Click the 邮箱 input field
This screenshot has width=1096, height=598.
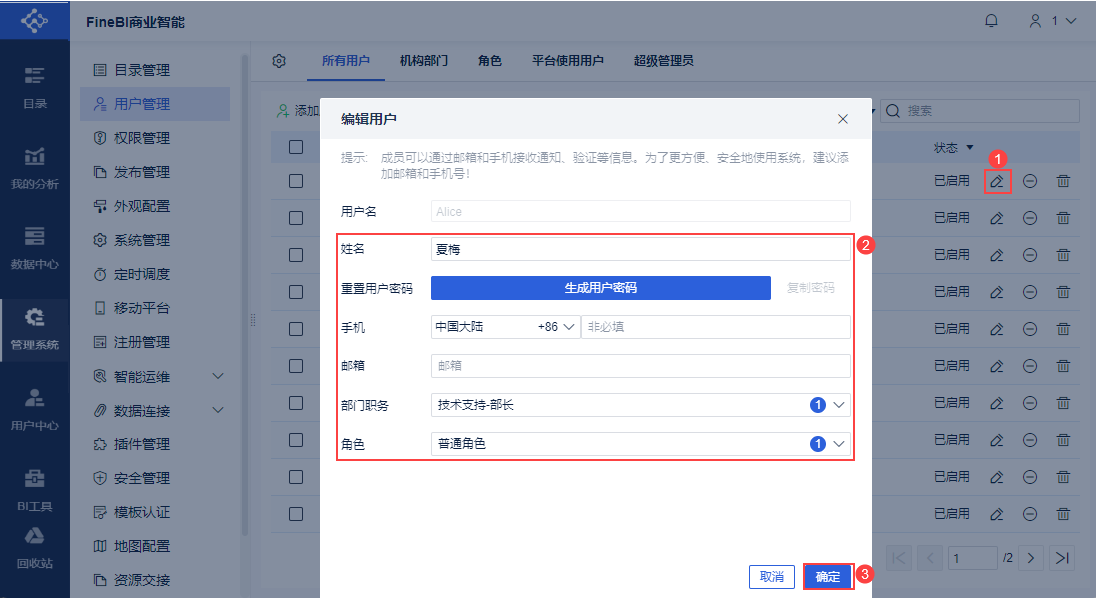(641, 365)
